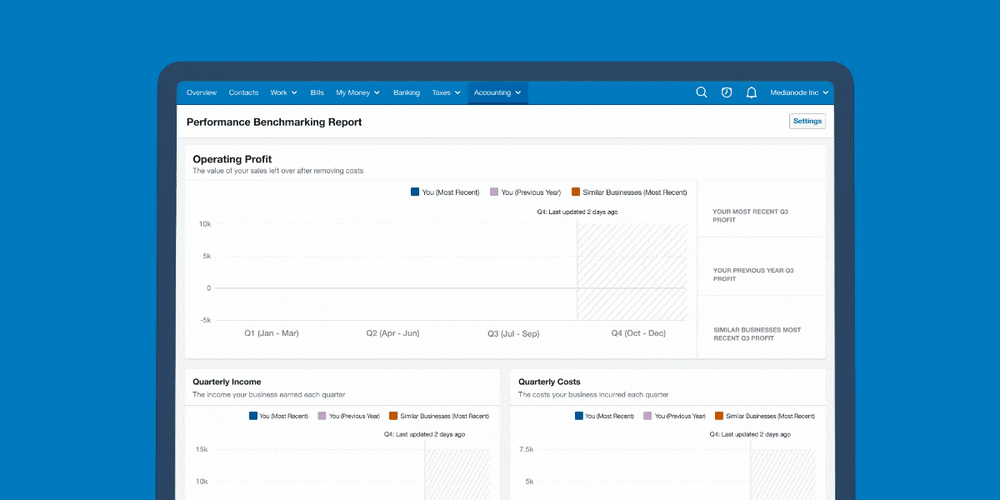Click Quarterly Costs 'Q4: Last updated' note
Image resolution: width=1000 pixels, height=500 pixels.
pos(750,434)
